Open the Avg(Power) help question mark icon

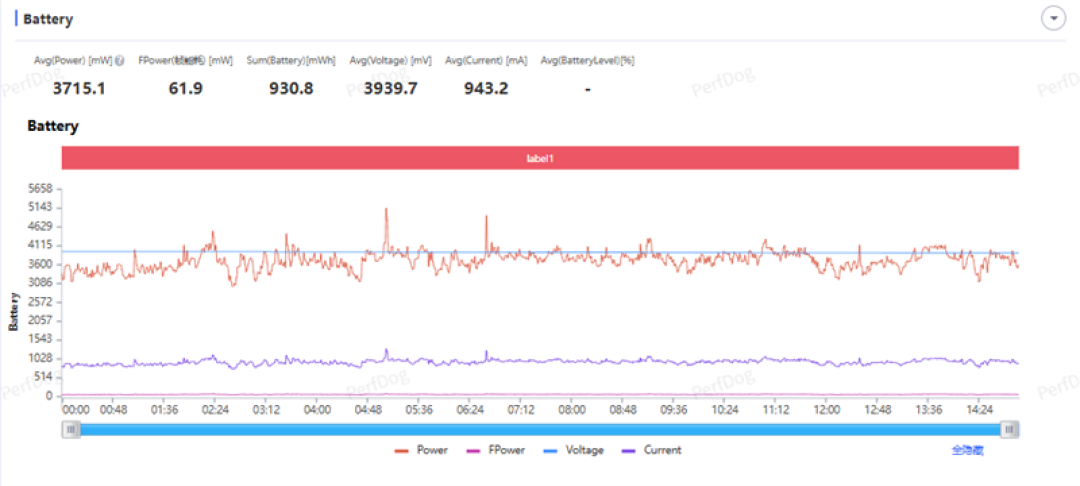[120, 61]
